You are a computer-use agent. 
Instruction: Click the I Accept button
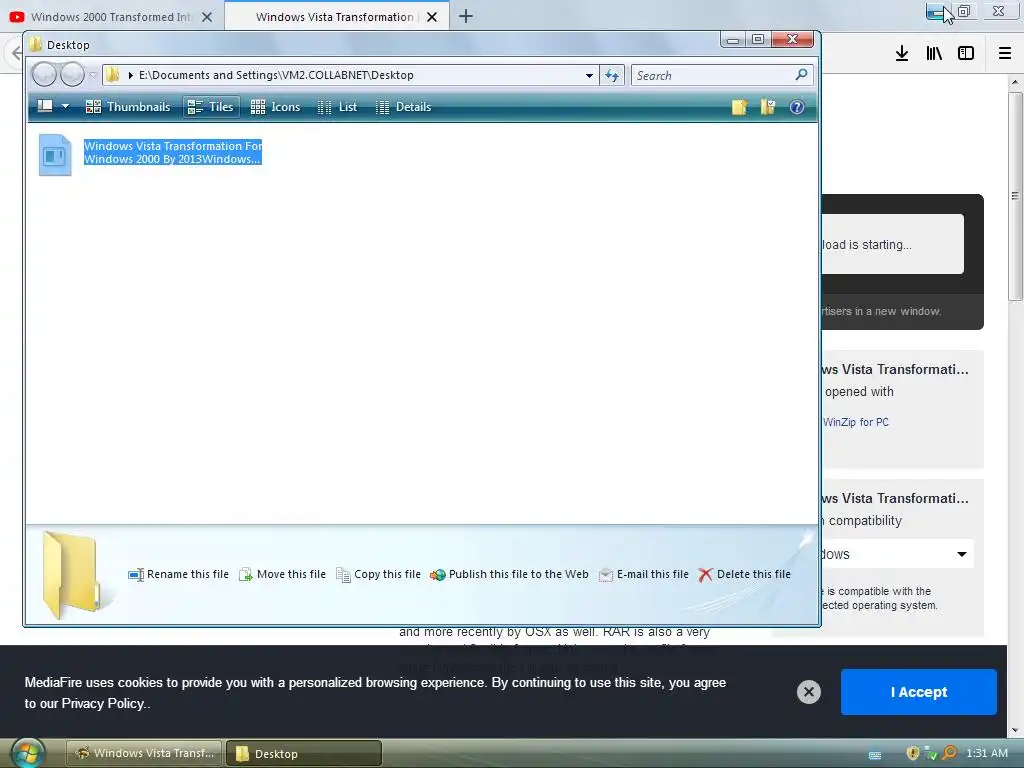click(x=918, y=692)
